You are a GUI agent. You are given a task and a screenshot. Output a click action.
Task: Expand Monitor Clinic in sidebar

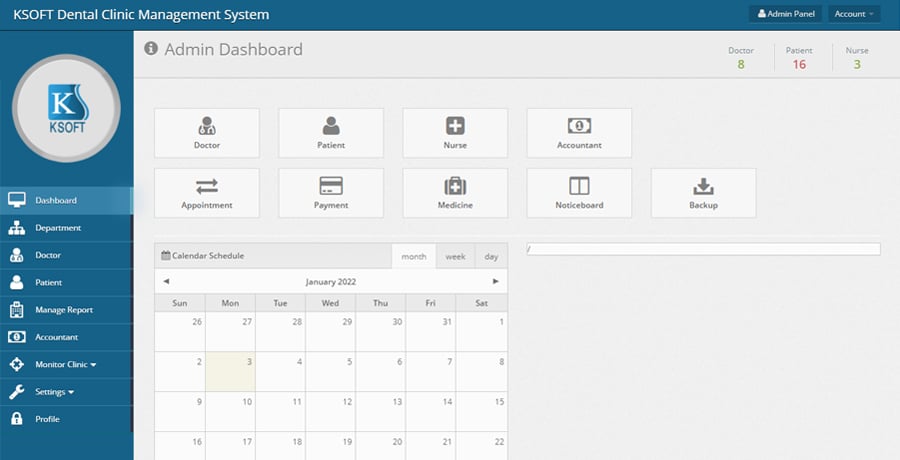point(66,365)
